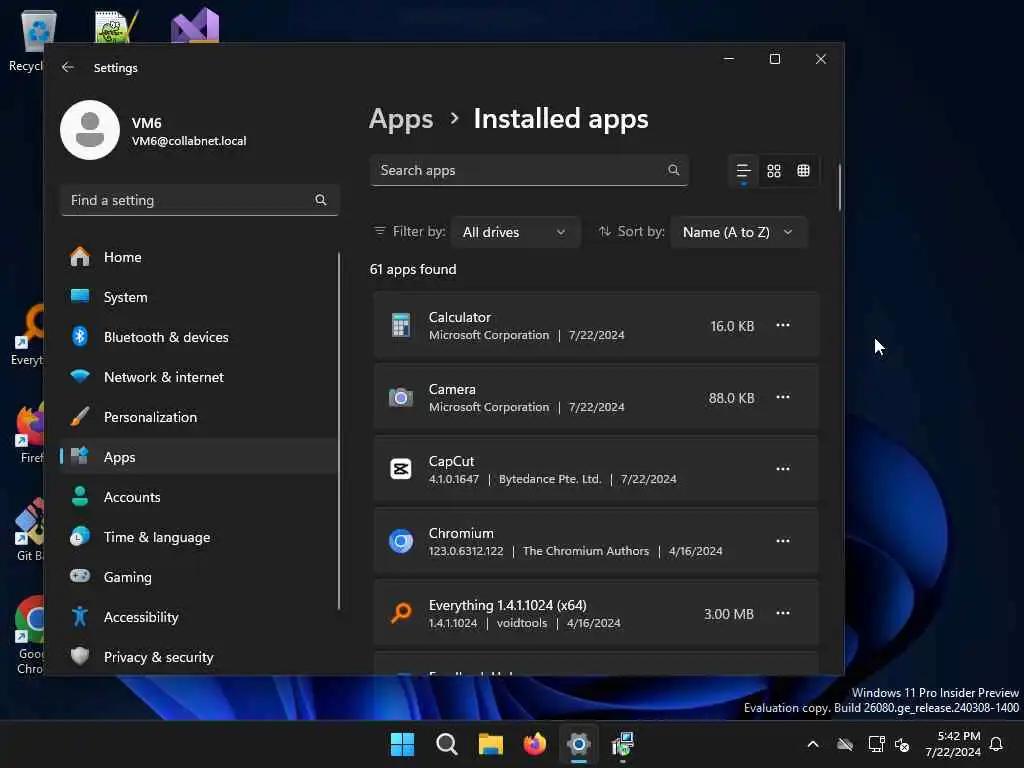Click the VM6@collabnet.local account text
Screen dimensions: 1024x768
[x=189, y=141]
